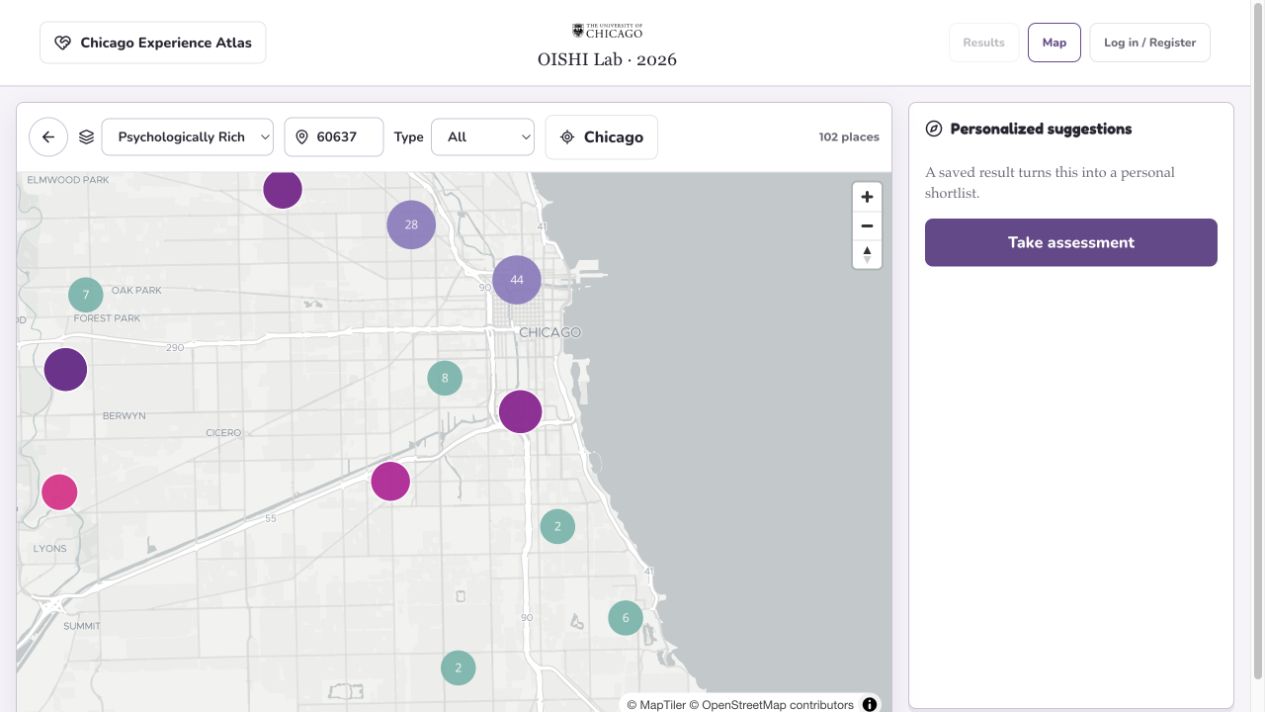Image resolution: width=1265 pixels, height=712 pixels.
Task: Open the Psychologically Rich dropdown
Action: point(187,137)
